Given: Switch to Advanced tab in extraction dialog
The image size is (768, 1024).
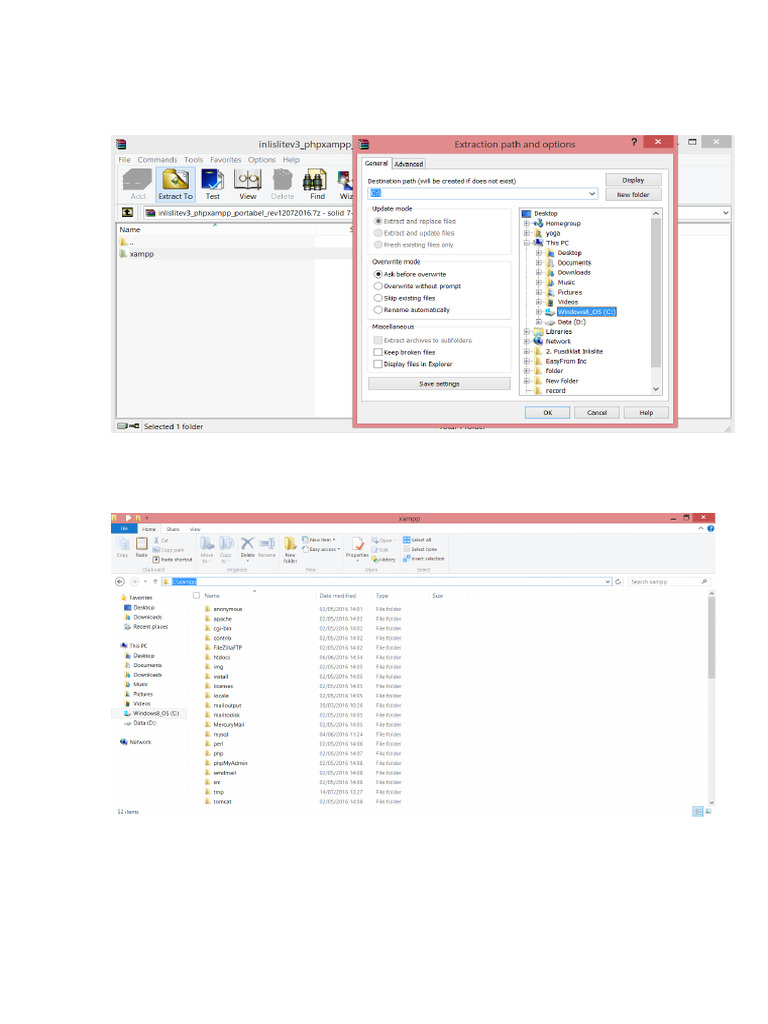Looking at the screenshot, I should (409, 164).
